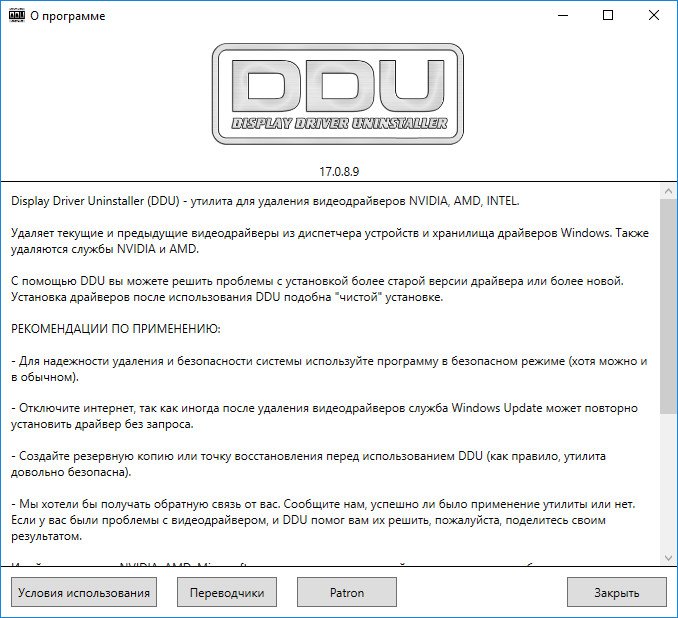
Task: Click the DDU Display Driver Uninstaller logo
Action: coord(338,94)
